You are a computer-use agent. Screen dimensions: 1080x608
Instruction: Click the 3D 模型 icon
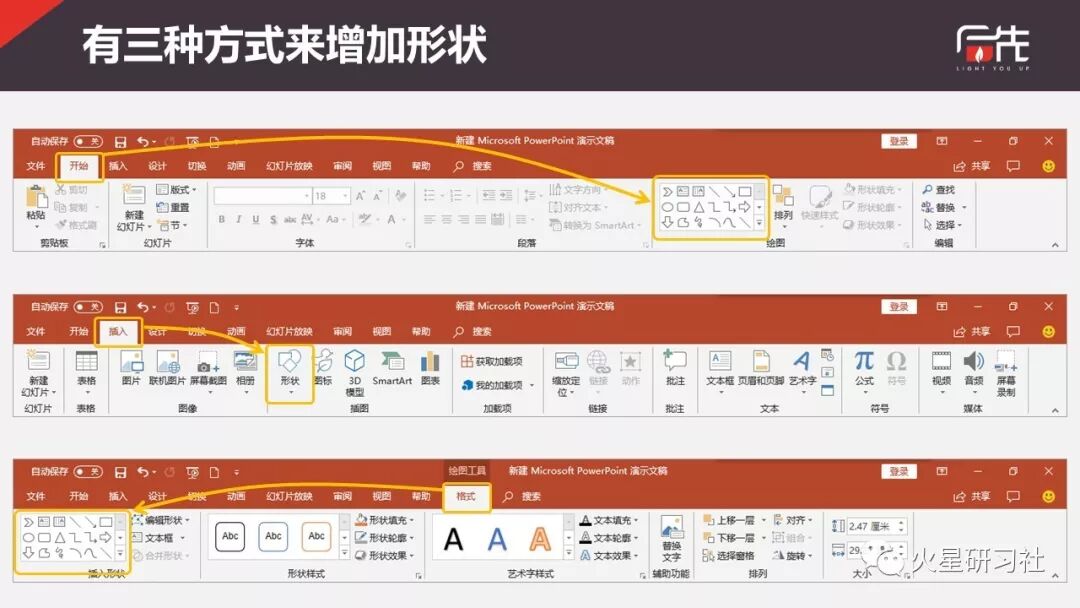pos(355,372)
